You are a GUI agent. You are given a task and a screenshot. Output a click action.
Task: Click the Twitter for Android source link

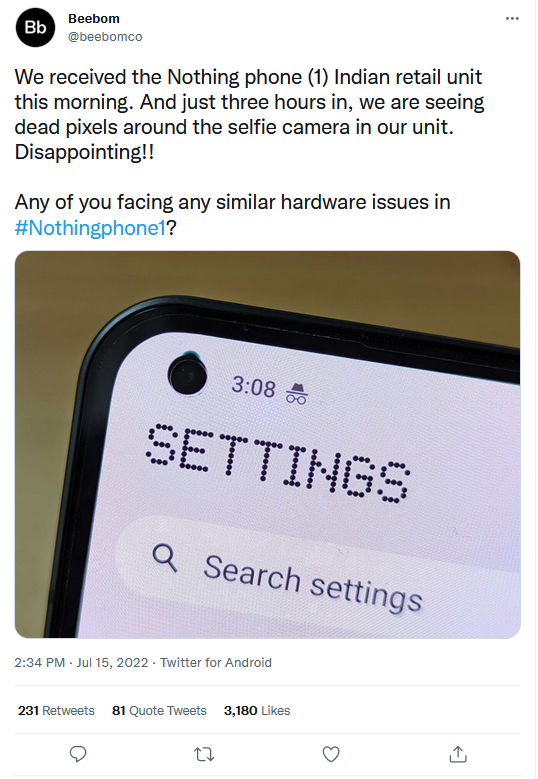[216, 663]
